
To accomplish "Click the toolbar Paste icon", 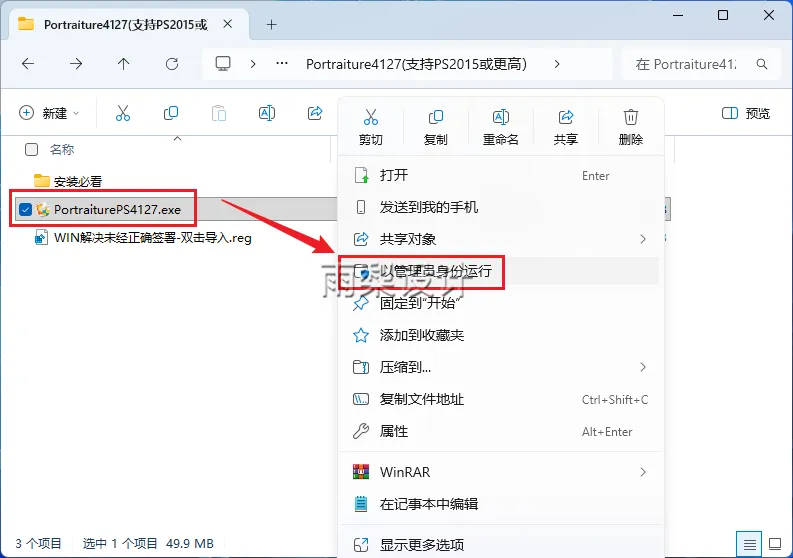I will [219, 113].
